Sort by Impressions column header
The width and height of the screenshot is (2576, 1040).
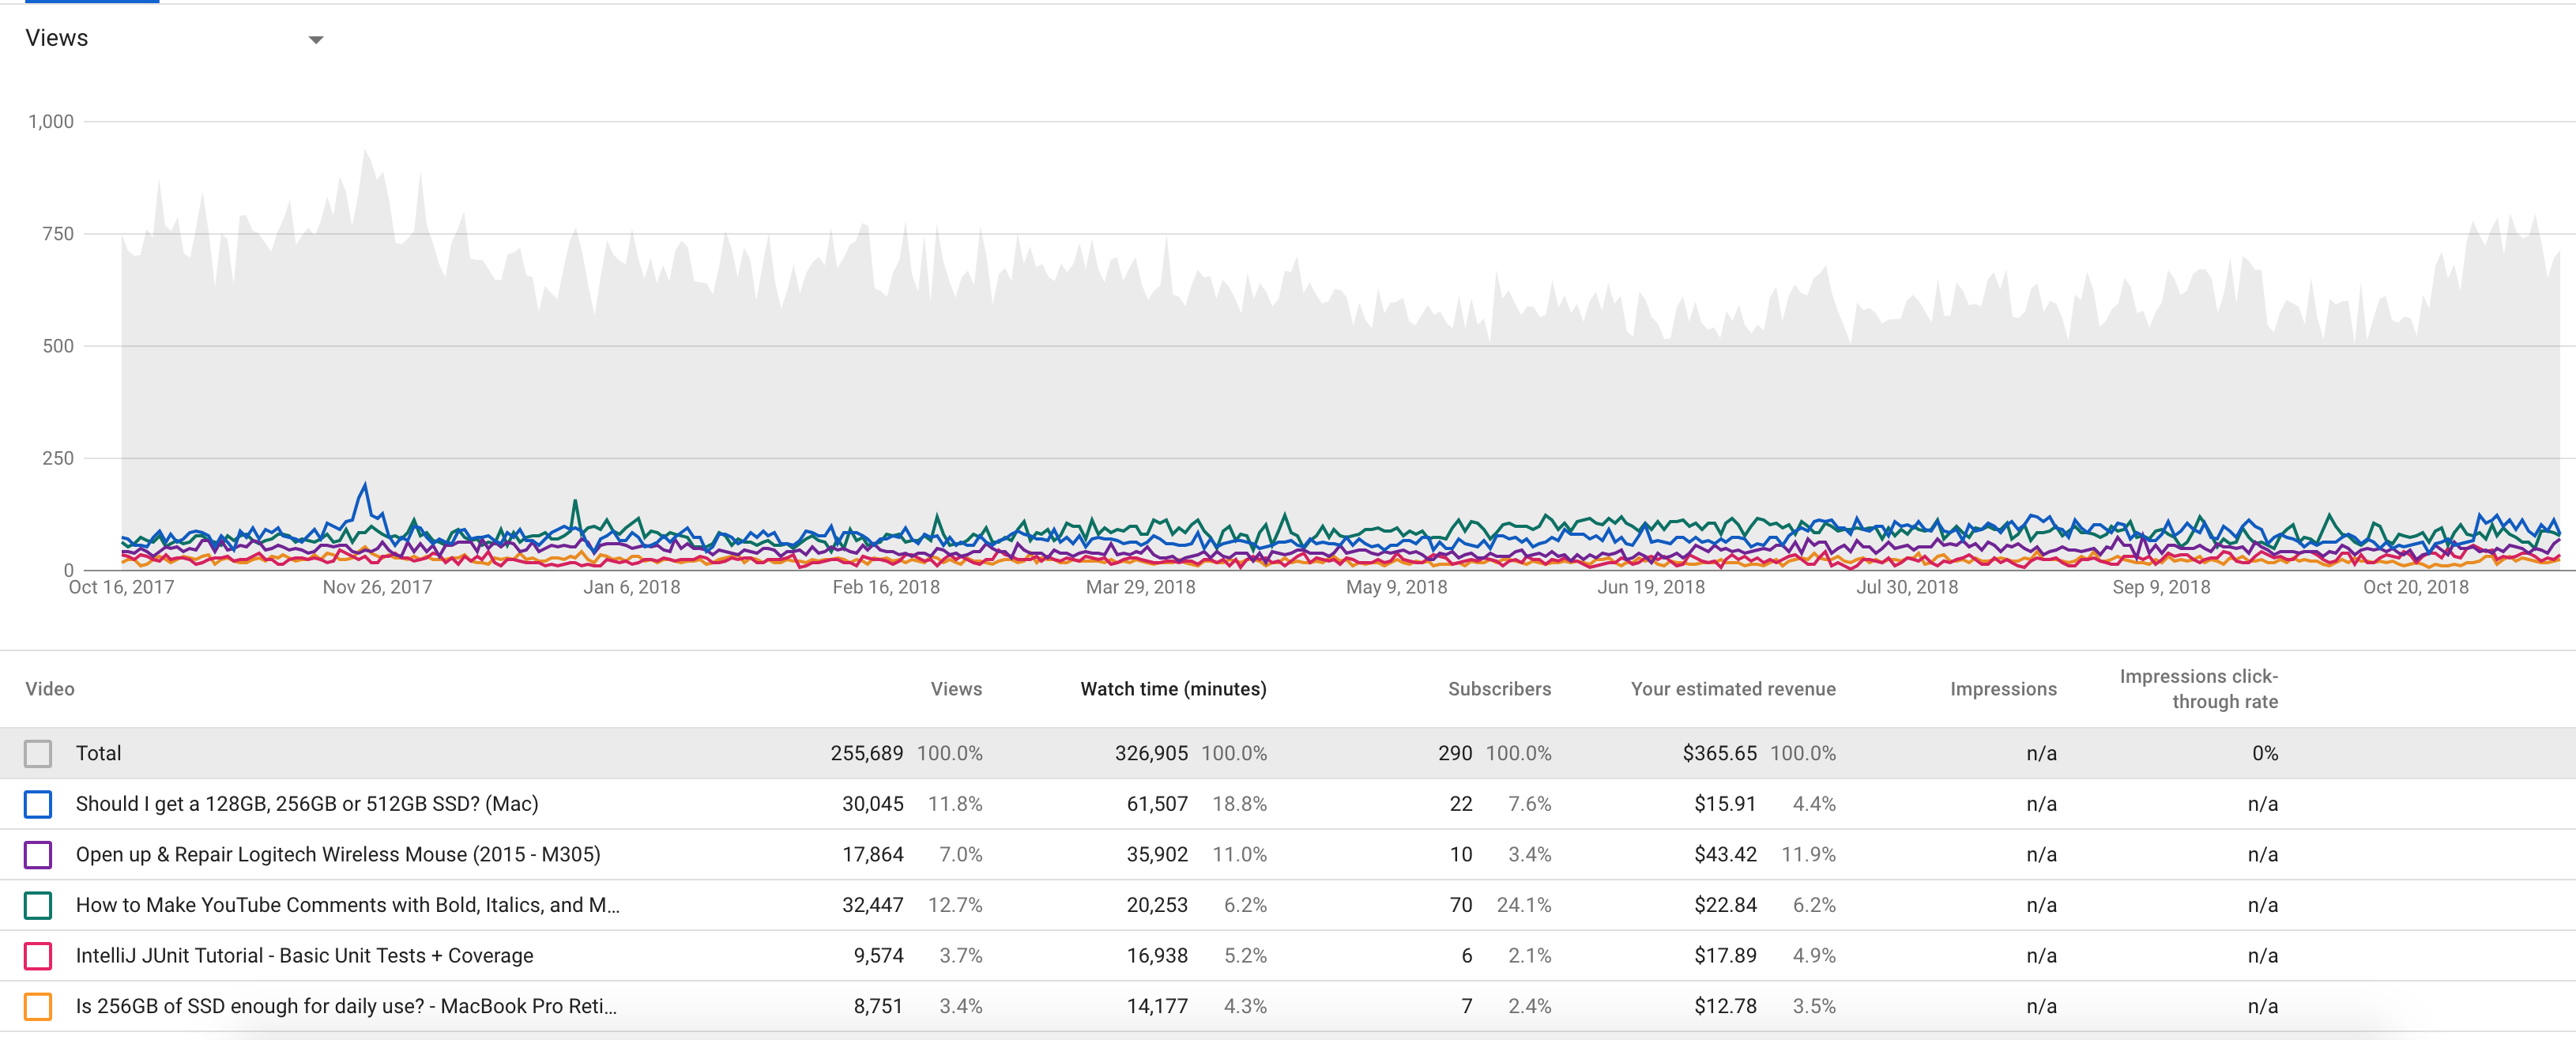point(2002,689)
